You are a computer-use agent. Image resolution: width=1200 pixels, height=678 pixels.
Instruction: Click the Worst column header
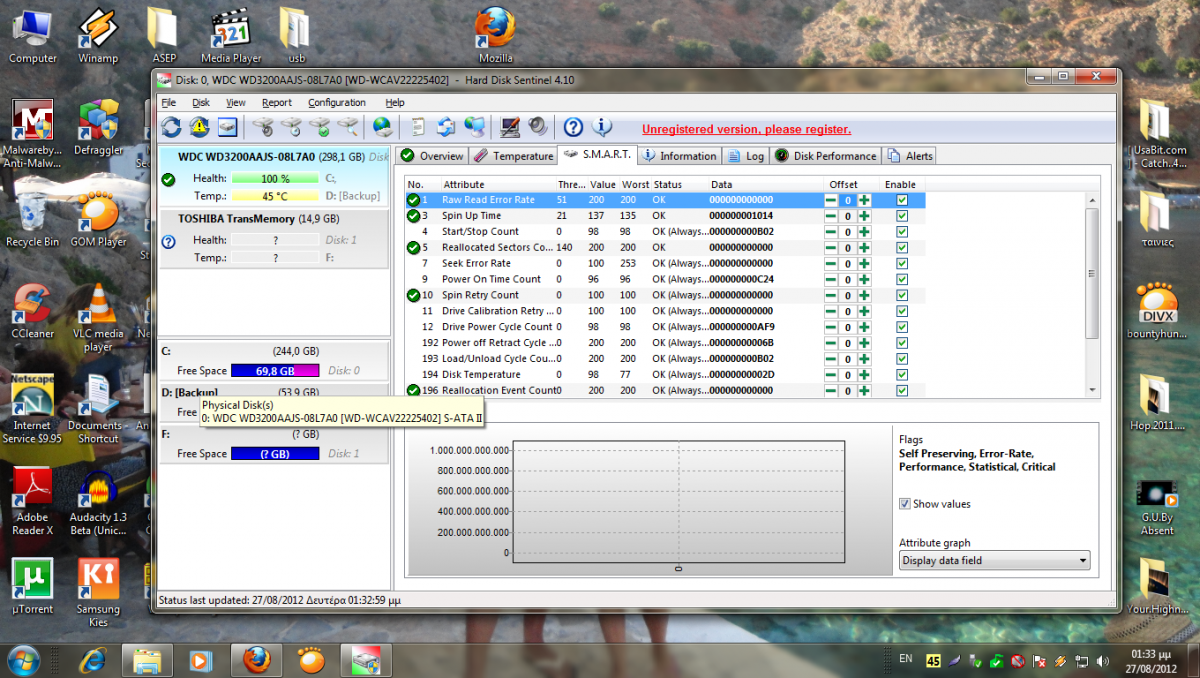coord(635,185)
